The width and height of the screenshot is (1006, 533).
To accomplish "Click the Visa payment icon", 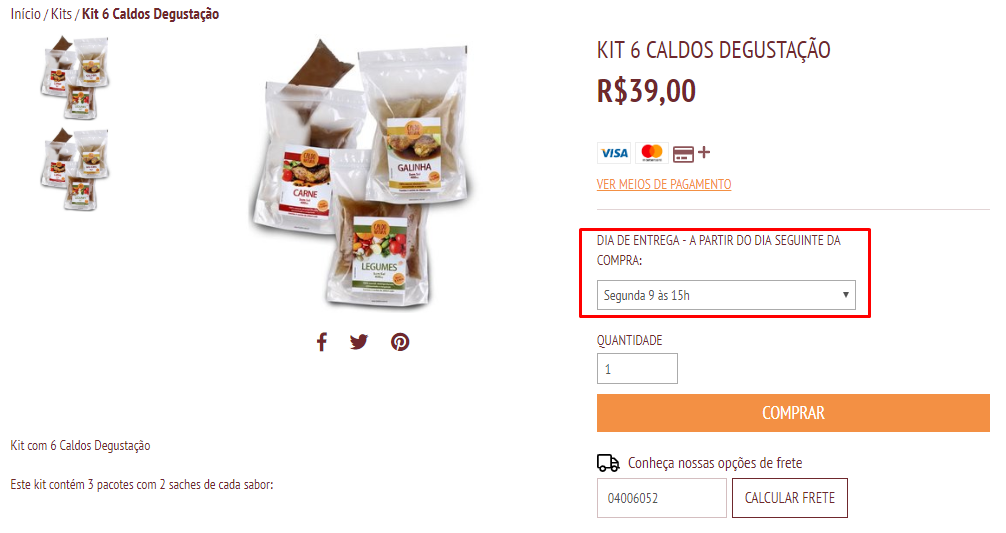I will tap(614, 153).
